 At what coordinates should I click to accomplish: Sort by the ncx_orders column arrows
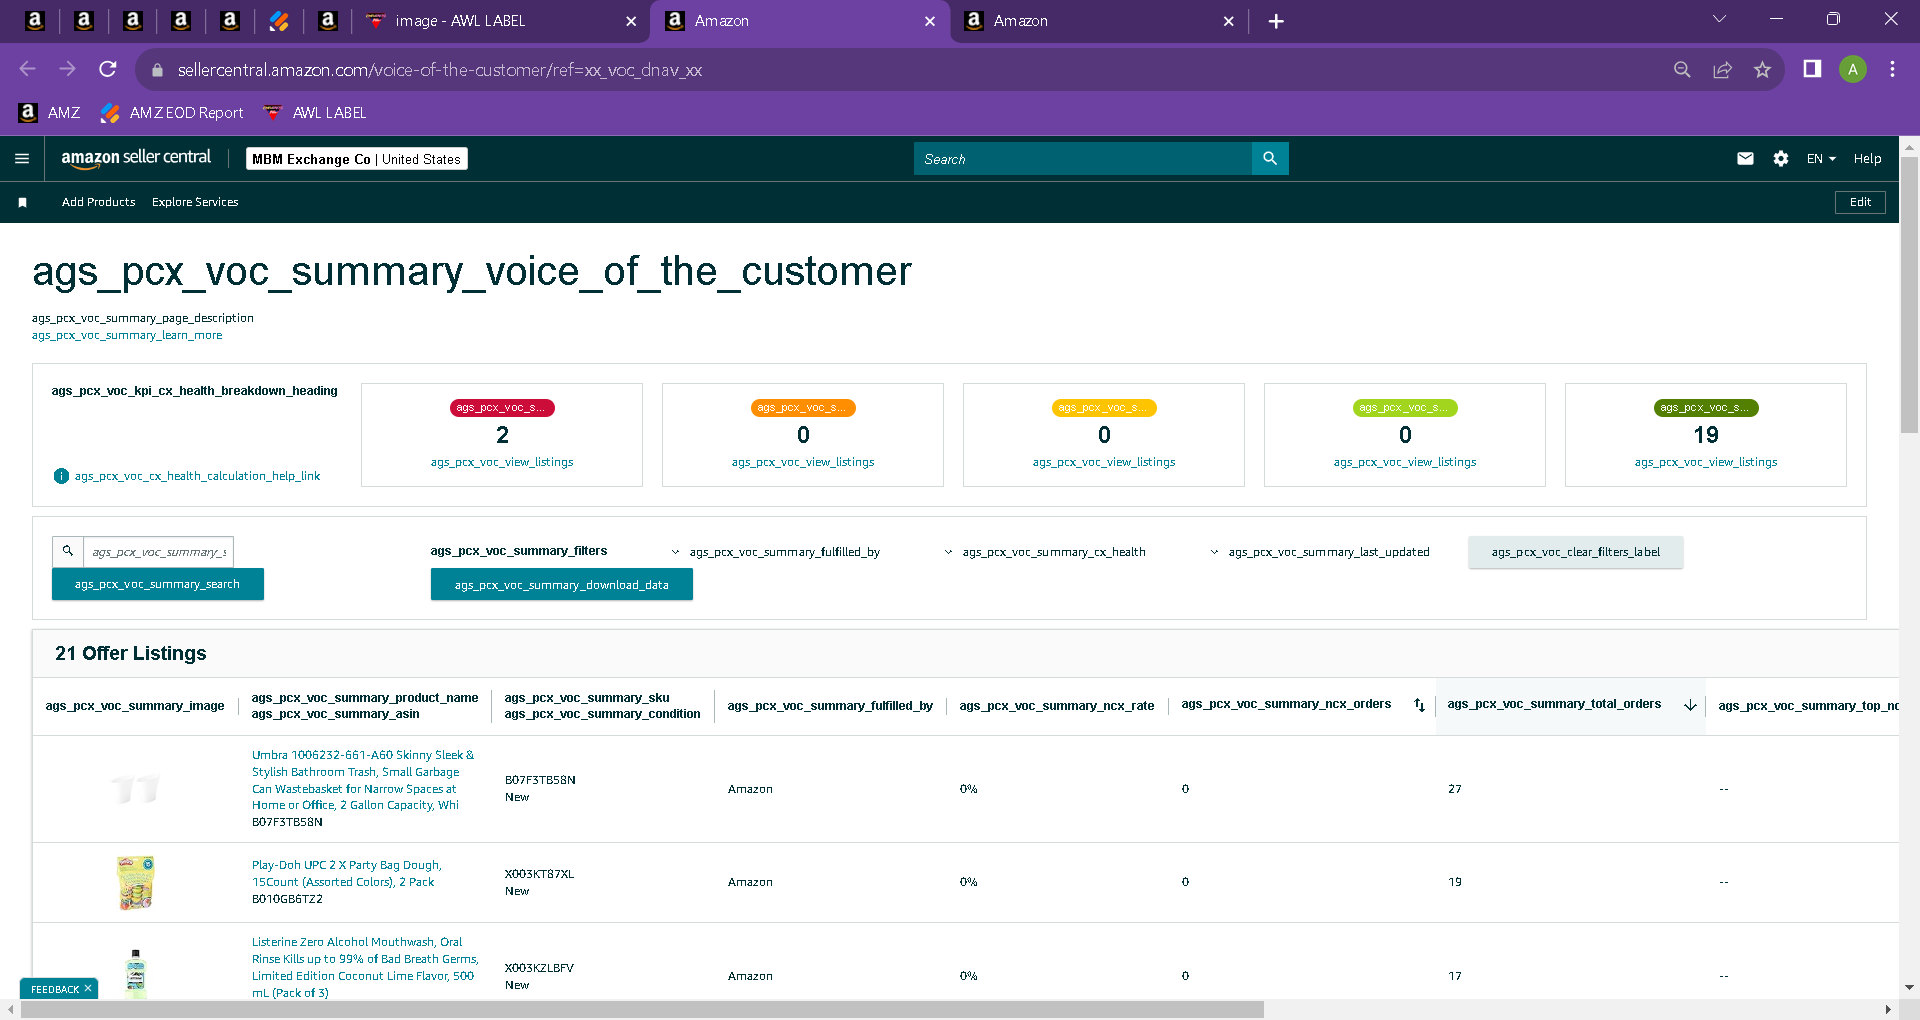click(x=1419, y=705)
